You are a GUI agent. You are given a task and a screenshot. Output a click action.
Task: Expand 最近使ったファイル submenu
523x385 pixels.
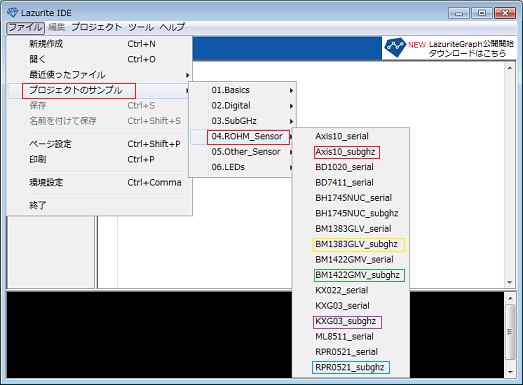click(x=99, y=75)
